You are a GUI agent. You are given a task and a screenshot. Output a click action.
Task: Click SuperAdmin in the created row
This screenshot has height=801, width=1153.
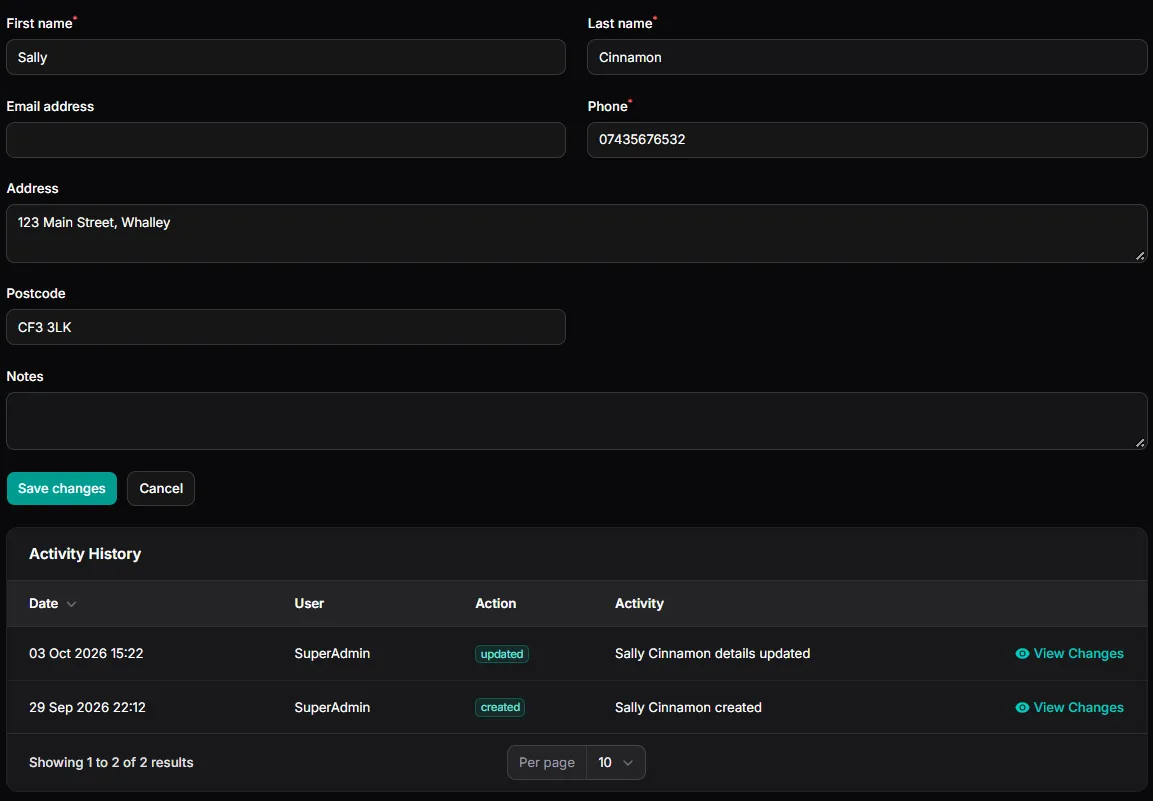pos(332,707)
